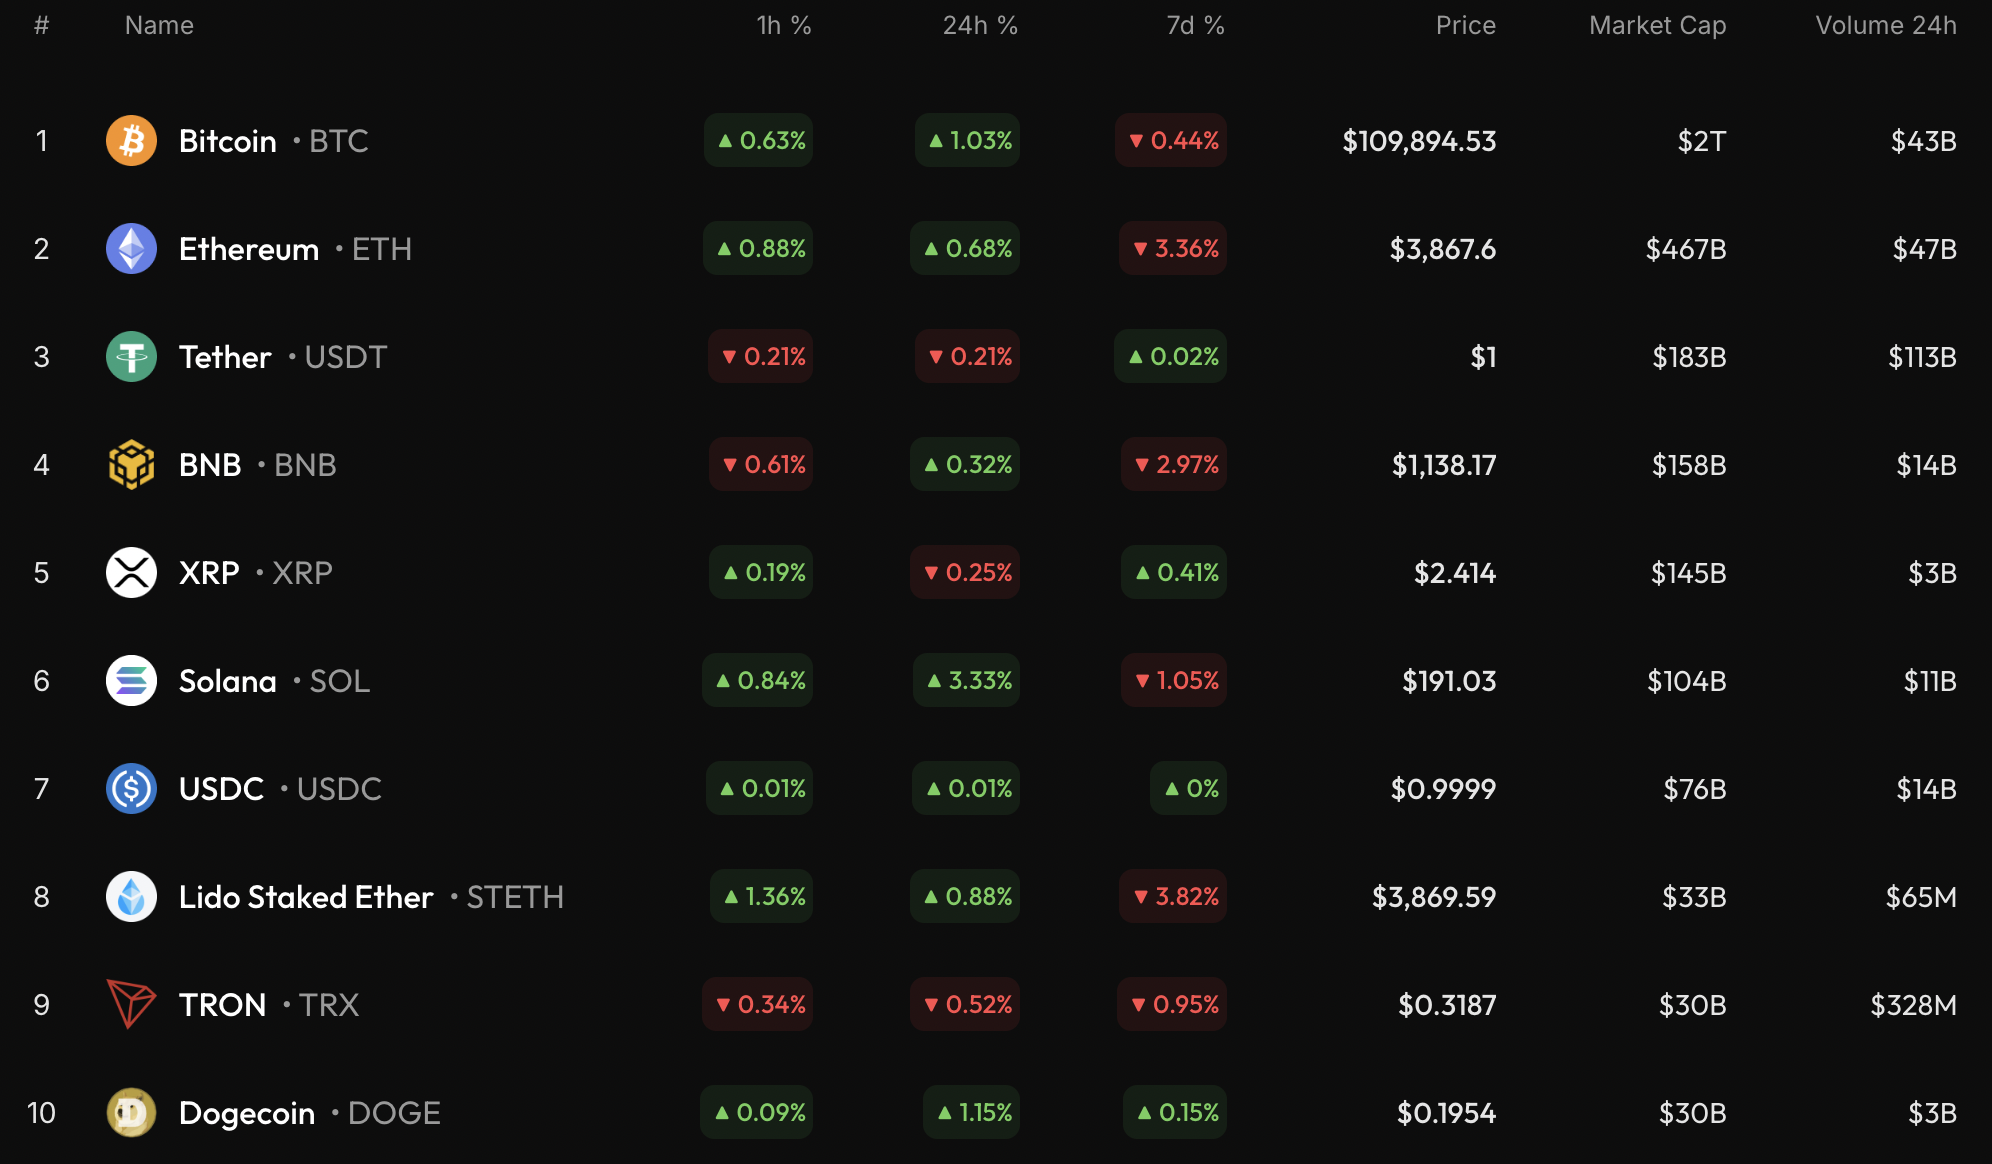Click the USDC coin icon
Screen dimensions: 1992x1164
click(131, 789)
